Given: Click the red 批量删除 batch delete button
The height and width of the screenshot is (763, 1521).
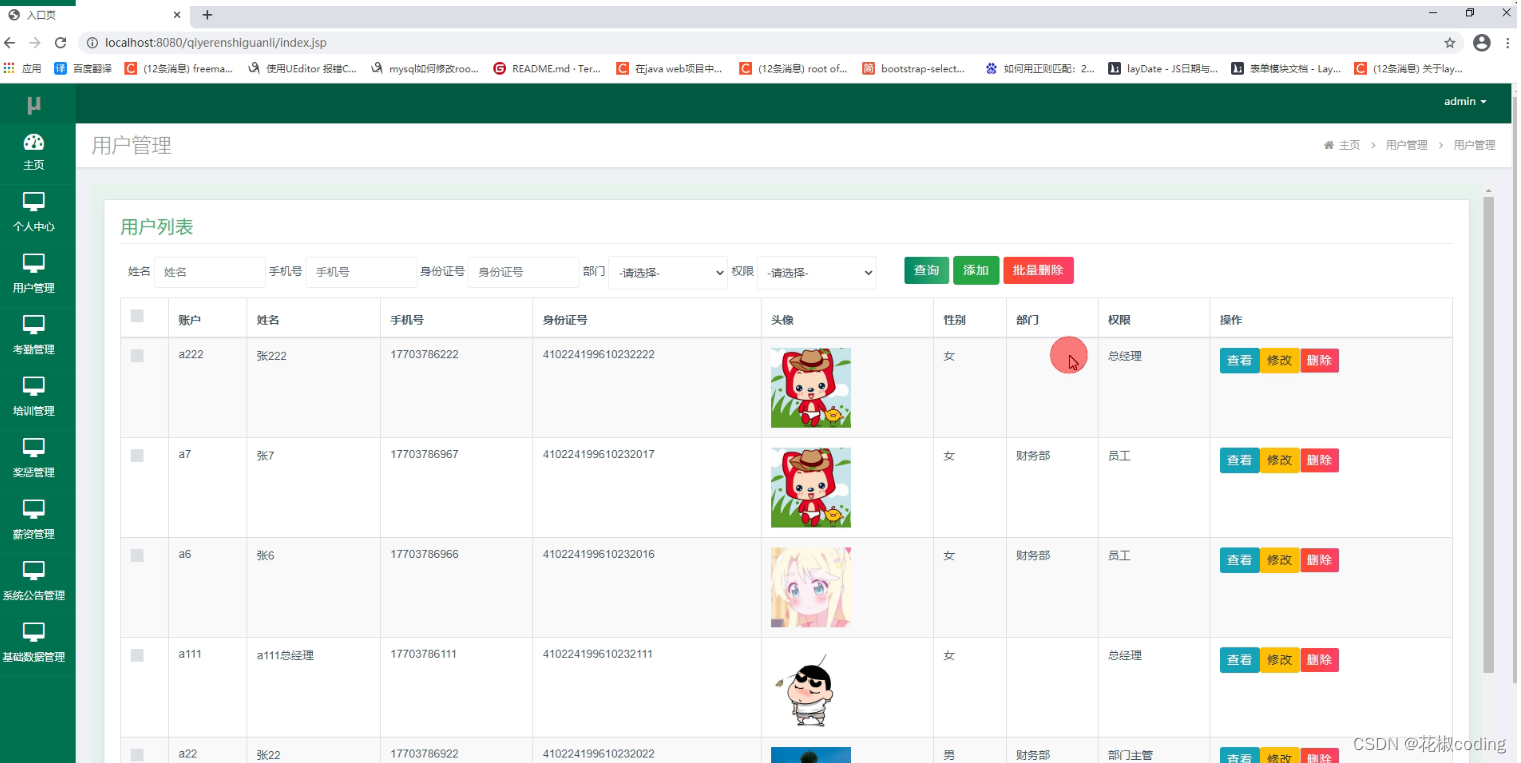Looking at the screenshot, I should click(x=1038, y=270).
